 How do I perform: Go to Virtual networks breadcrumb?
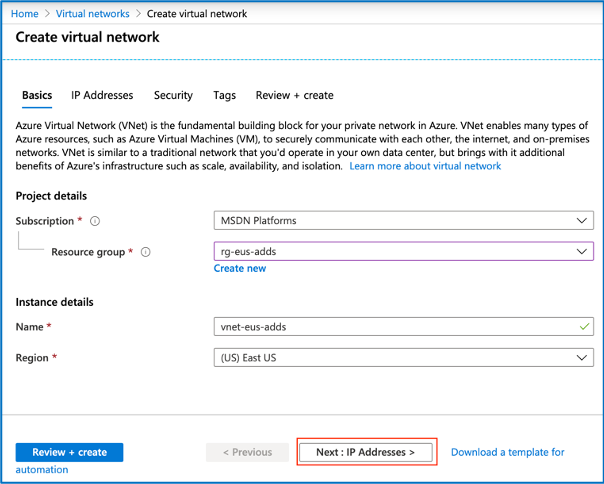92,14
